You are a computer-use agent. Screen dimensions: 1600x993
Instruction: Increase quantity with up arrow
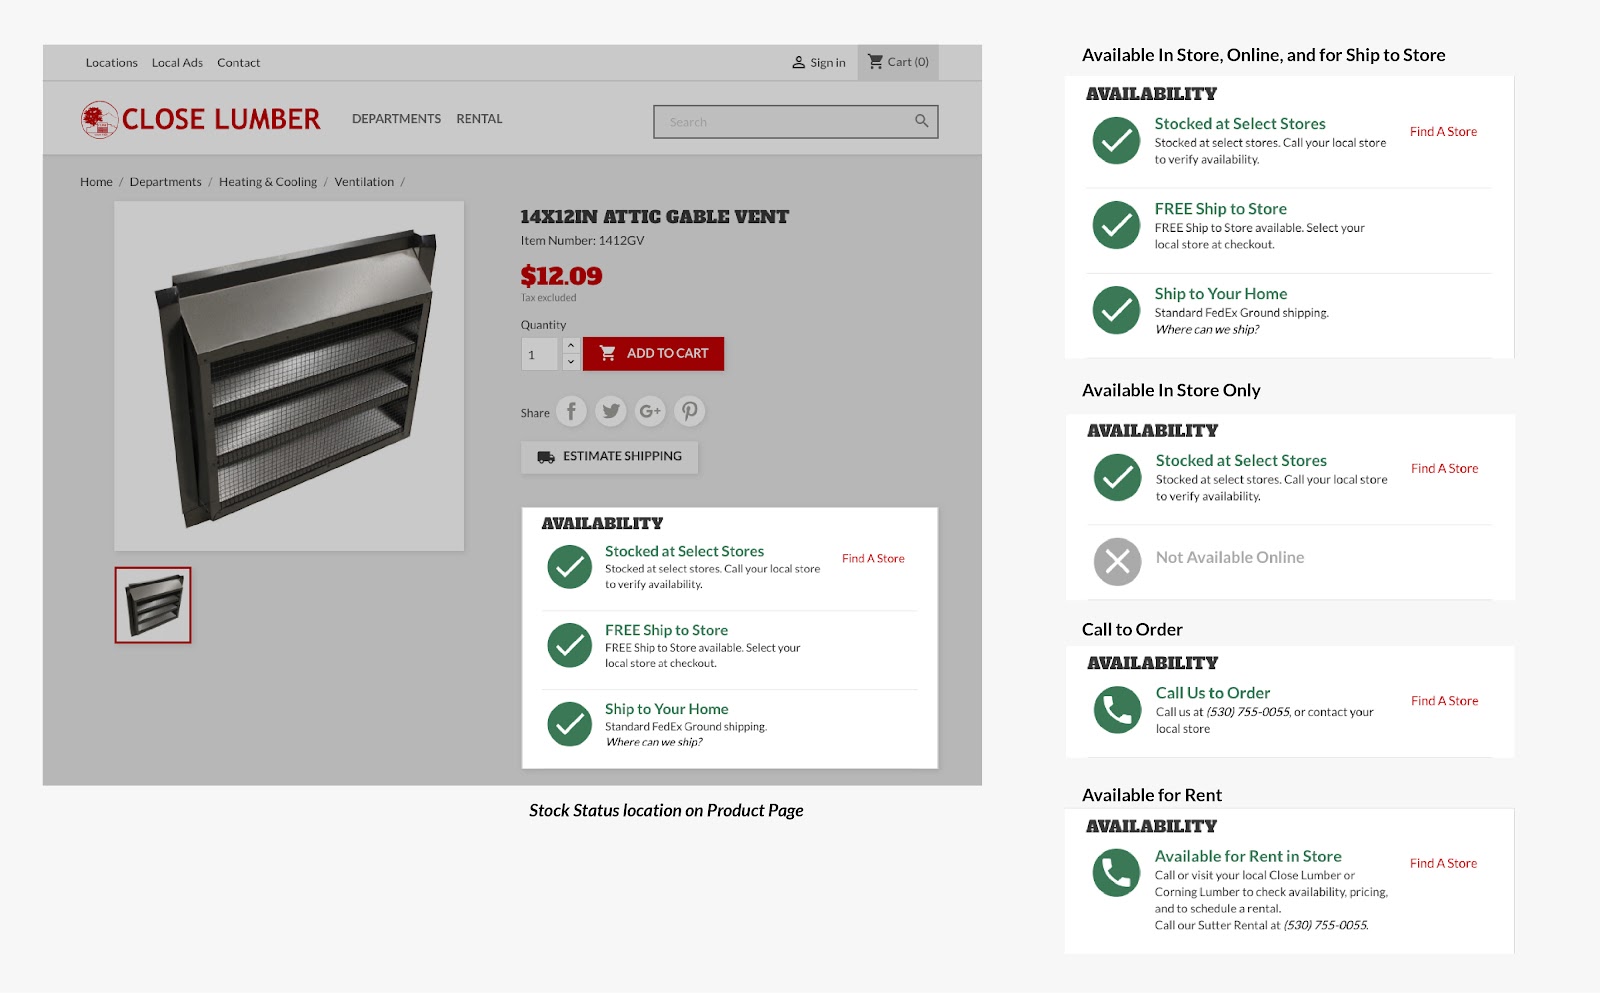click(571, 345)
